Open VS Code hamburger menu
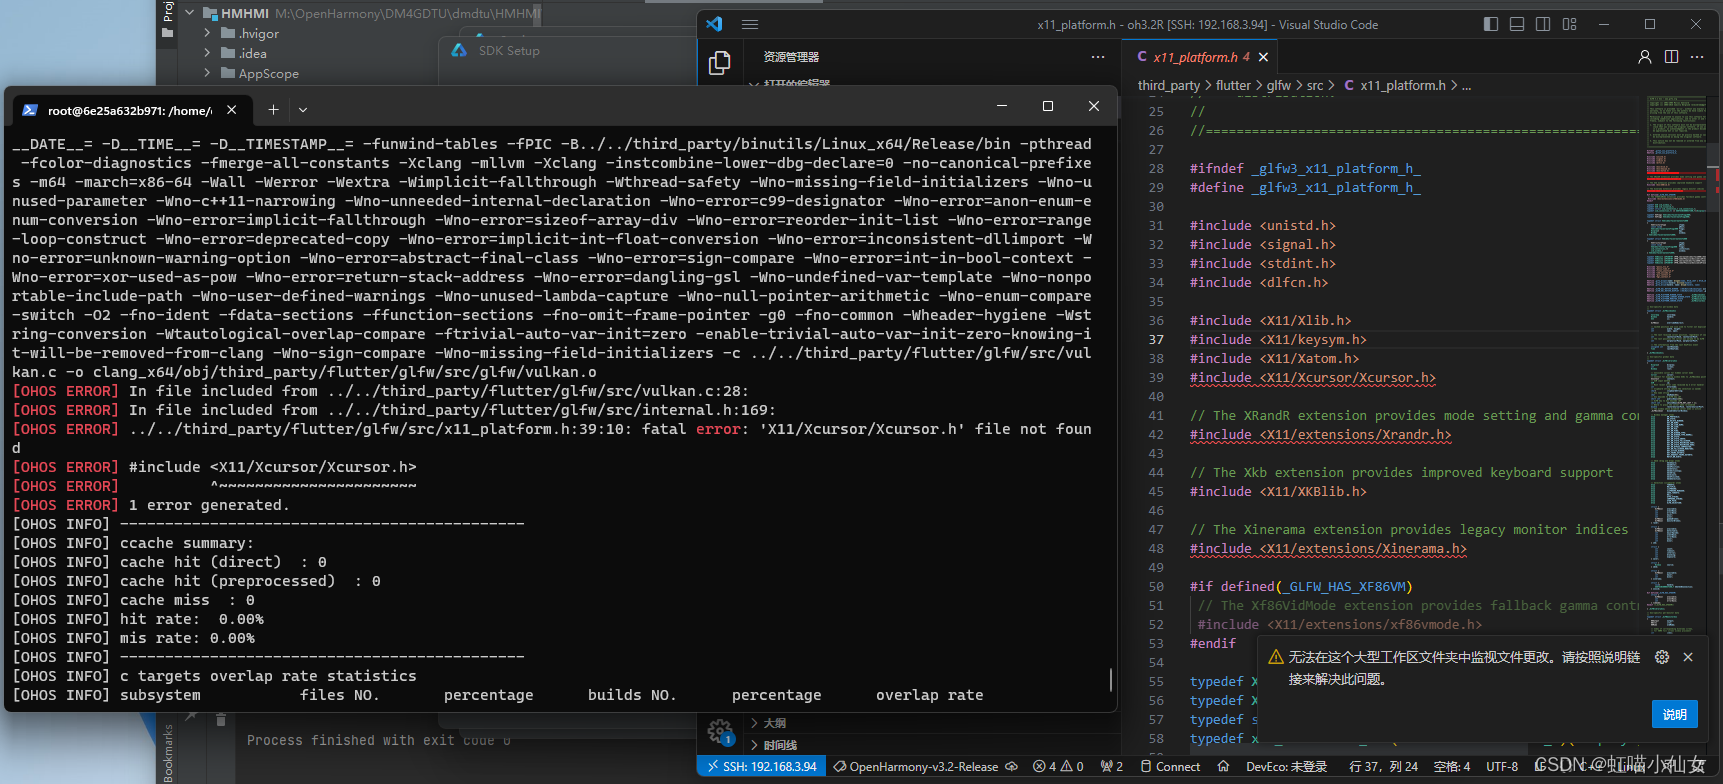 coord(750,24)
